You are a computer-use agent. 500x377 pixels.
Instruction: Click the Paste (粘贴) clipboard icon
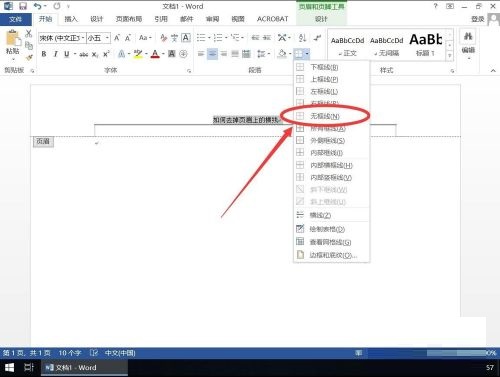13,38
